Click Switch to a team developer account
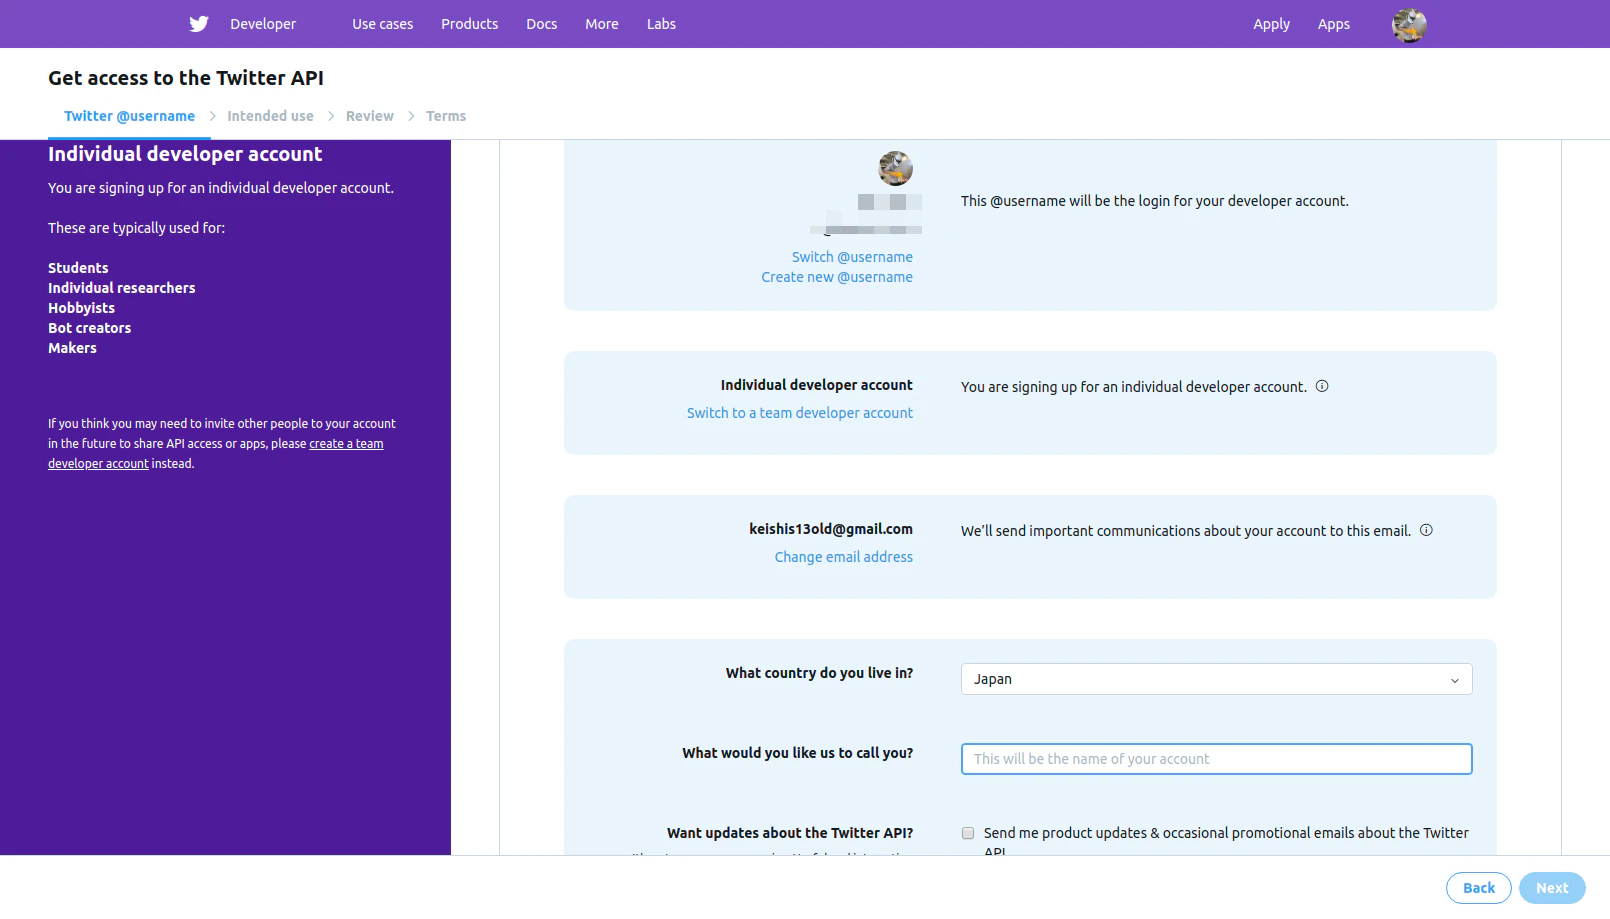The image size is (1610, 919). pos(799,413)
